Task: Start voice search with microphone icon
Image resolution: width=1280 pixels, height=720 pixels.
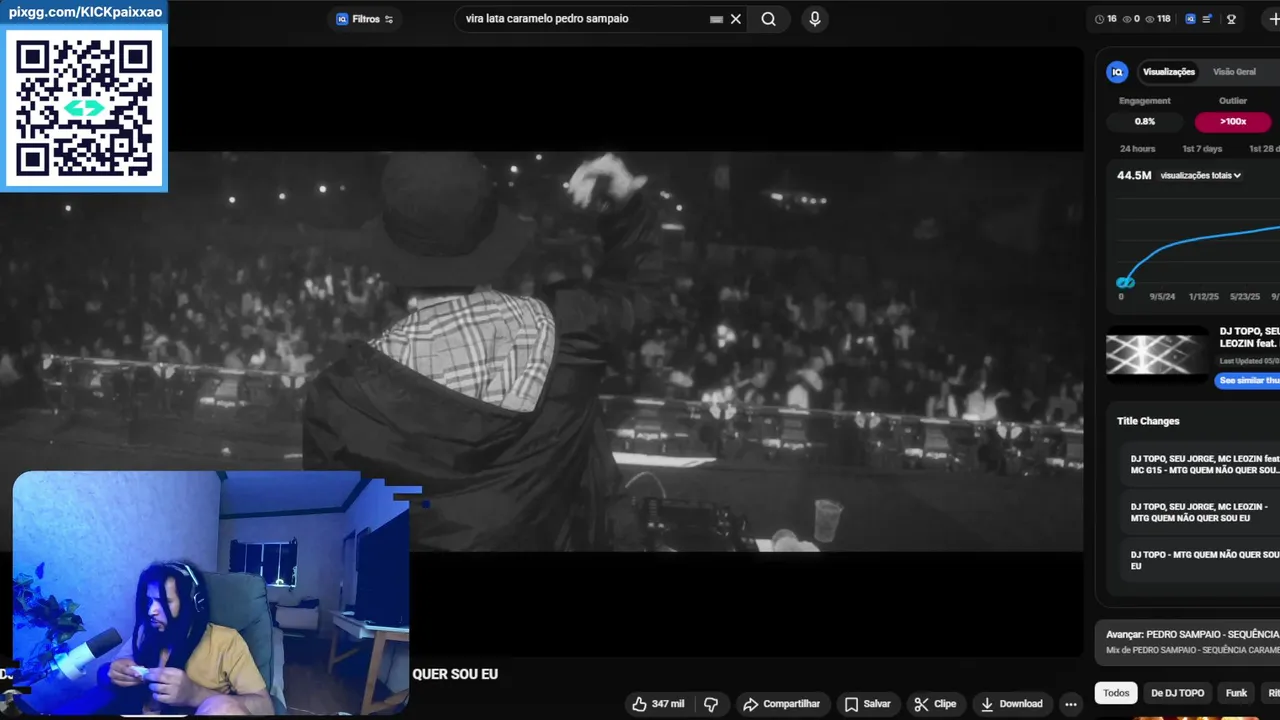Action: coord(815,19)
